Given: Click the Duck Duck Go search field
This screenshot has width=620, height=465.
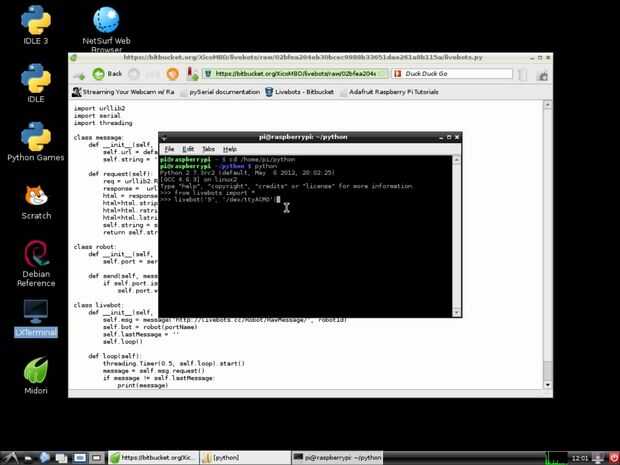Looking at the screenshot, I should [452, 74].
